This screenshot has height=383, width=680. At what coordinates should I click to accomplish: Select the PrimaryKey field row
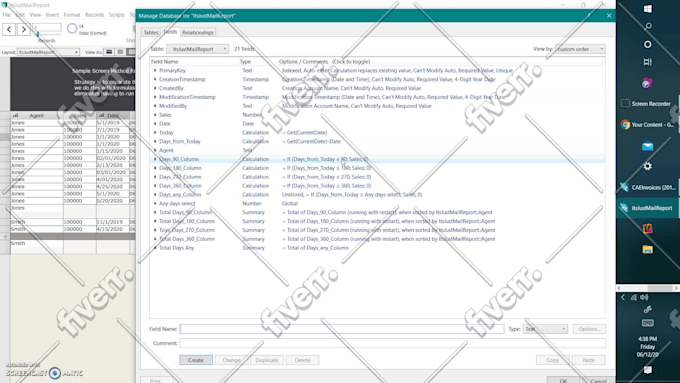click(x=377, y=70)
